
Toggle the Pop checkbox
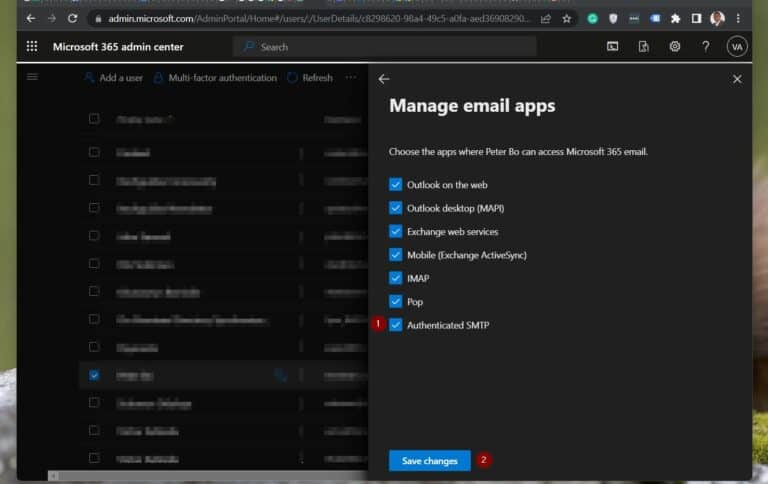click(x=395, y=301)
